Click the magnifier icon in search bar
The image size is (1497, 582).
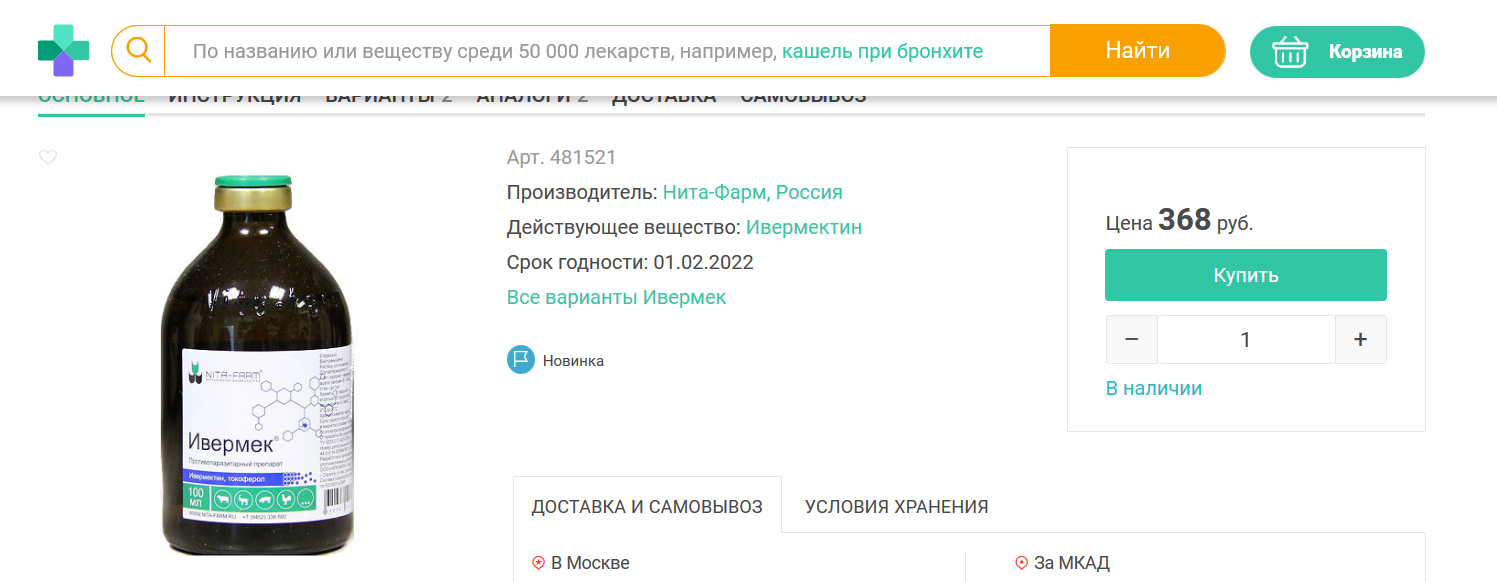138,51
